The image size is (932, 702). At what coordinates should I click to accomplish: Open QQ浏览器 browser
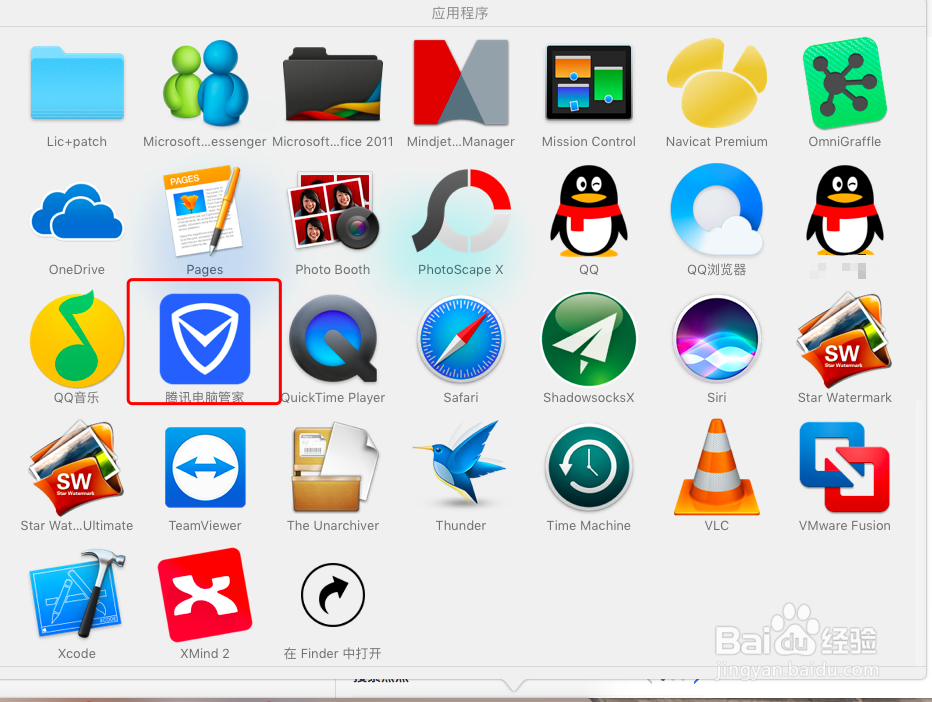[717, 212]
